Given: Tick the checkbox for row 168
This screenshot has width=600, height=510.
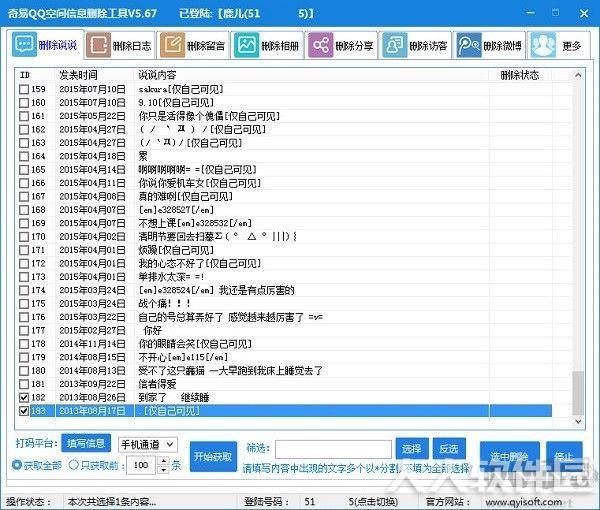Looking at the screenshot, I should coord(24,210).
